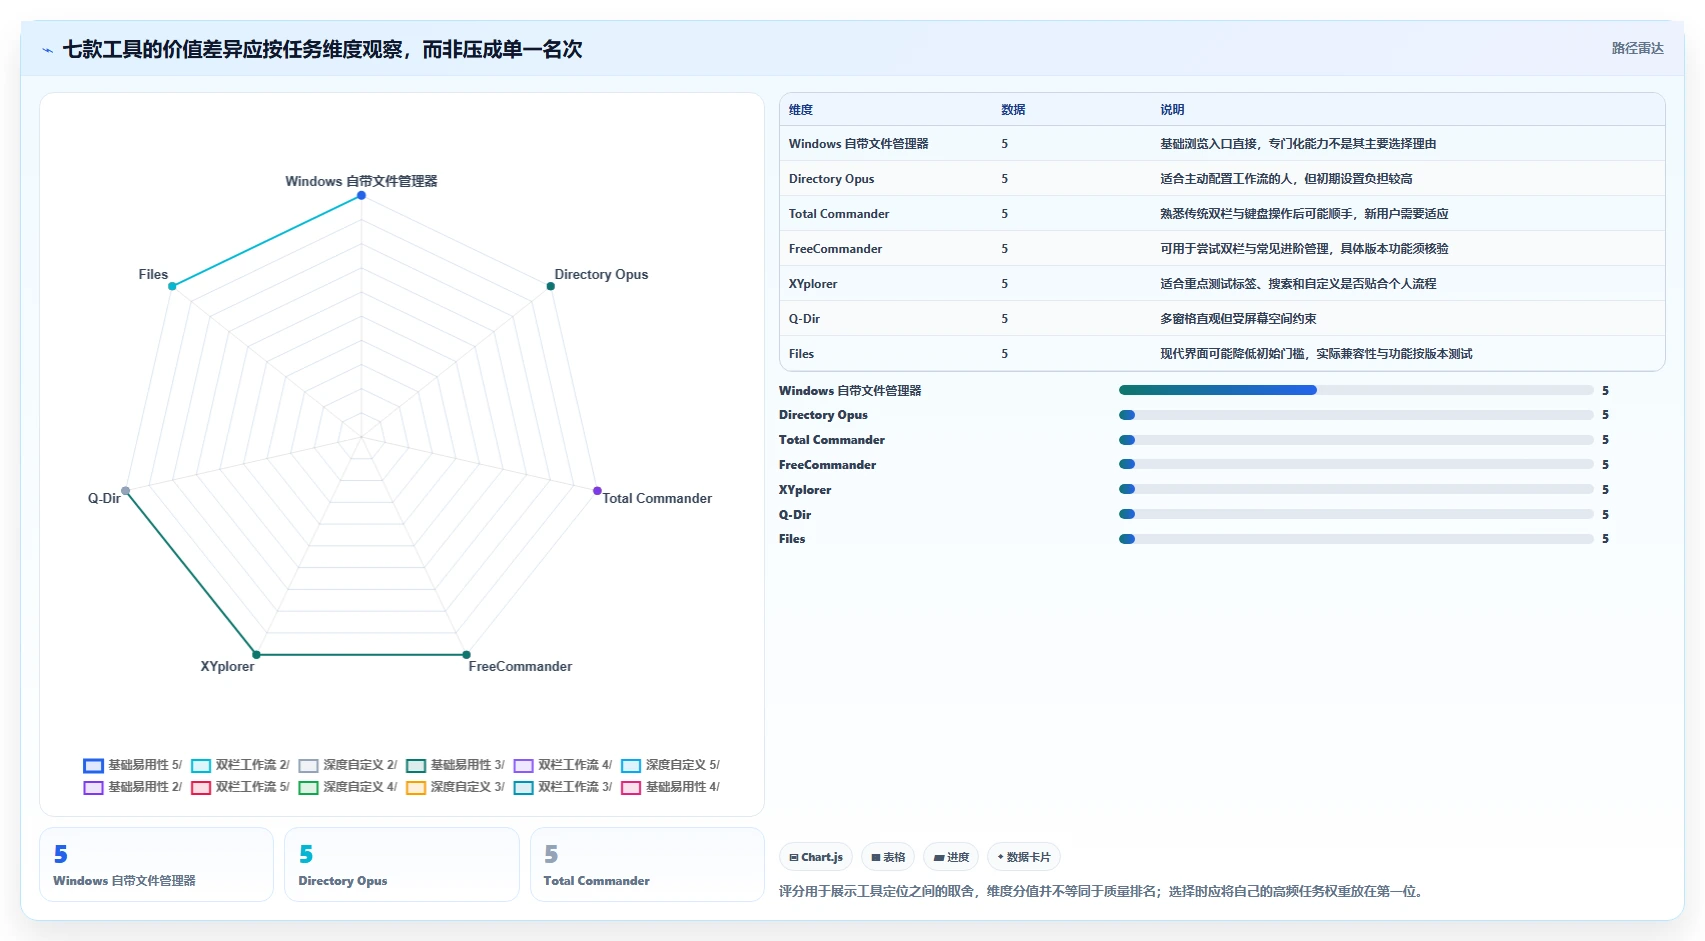Hide the 双栏工作流 5/ dataset in legend
This screenshot has width=1705, height=941.
pyautogui.click(x=240, y=787)
